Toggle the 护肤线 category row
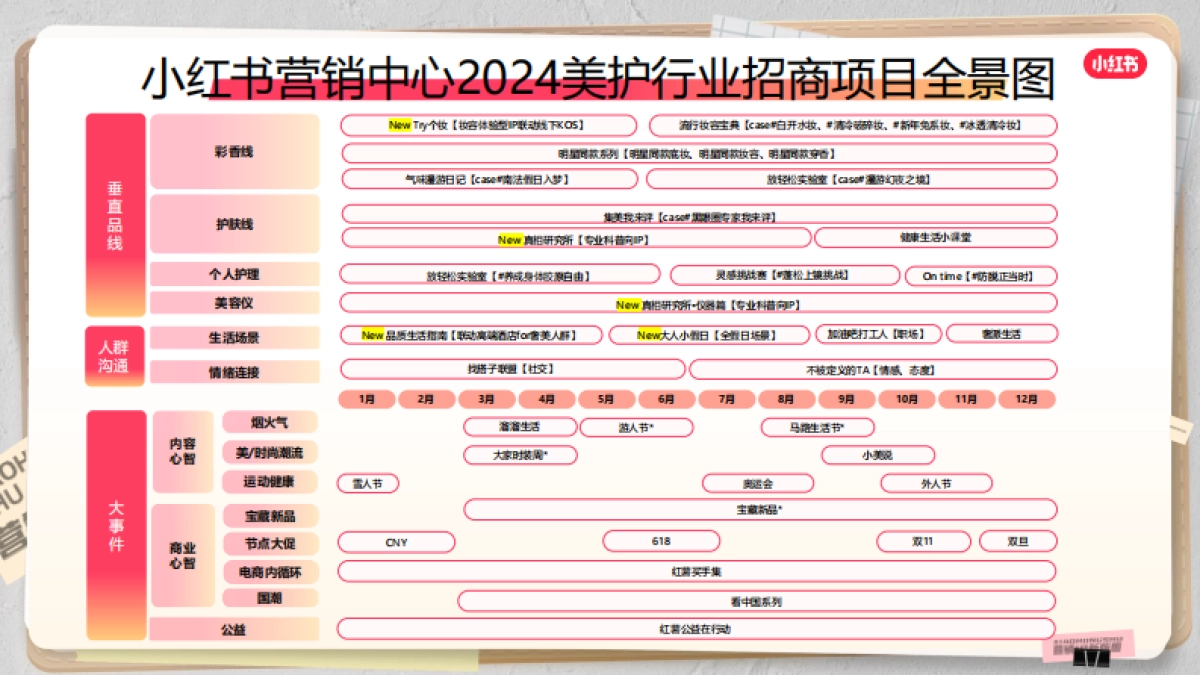This screenshot has height=675, width=1200. tap(235, 225)
